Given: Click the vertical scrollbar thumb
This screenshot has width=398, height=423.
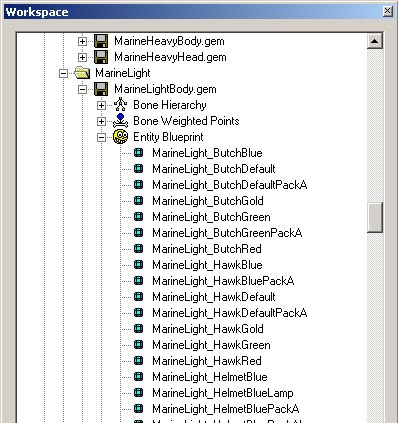Looking at the screenshot, I should [x=375, y=217].
